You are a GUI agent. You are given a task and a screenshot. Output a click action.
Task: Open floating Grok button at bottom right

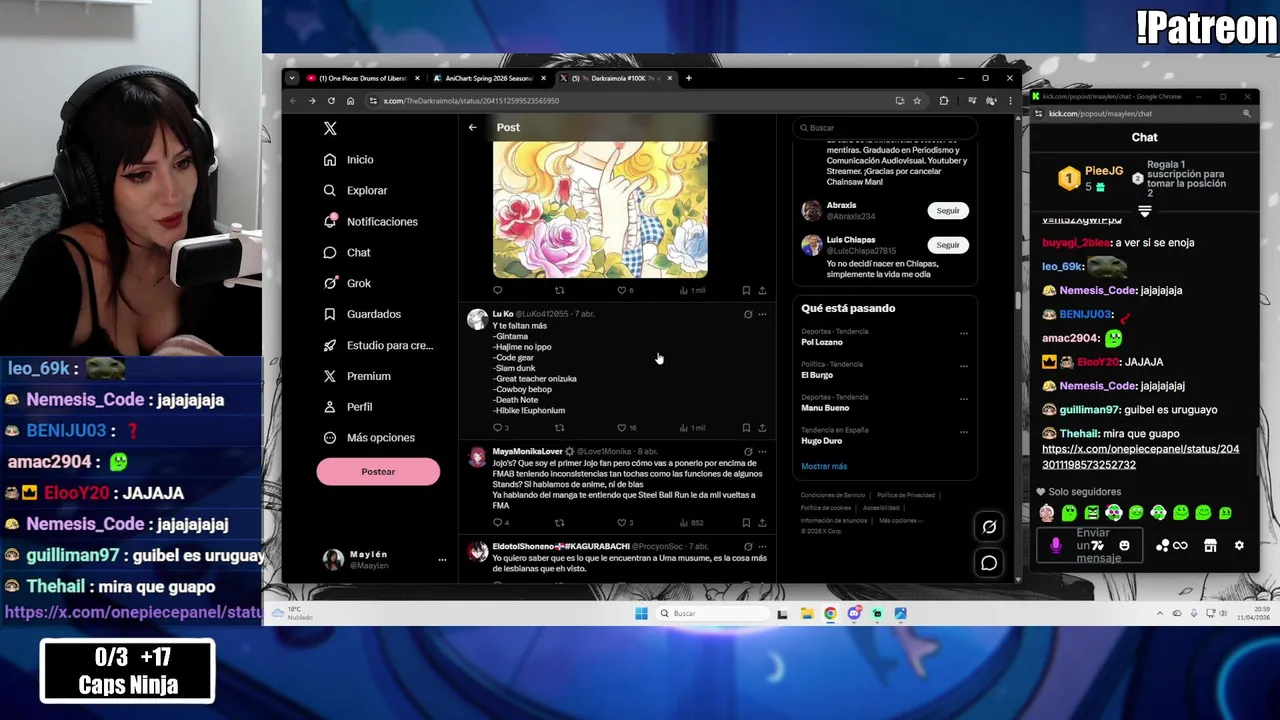(x=989, y=527)
